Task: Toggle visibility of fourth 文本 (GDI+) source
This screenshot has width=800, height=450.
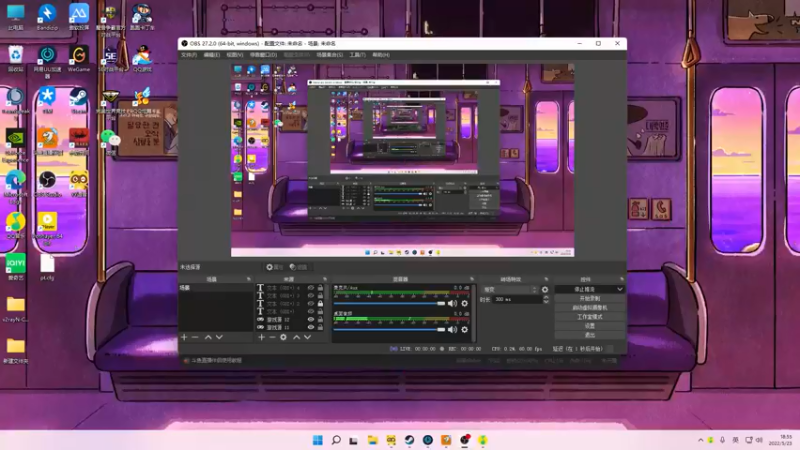Action: pyautogui.click(x=311, y=311)
